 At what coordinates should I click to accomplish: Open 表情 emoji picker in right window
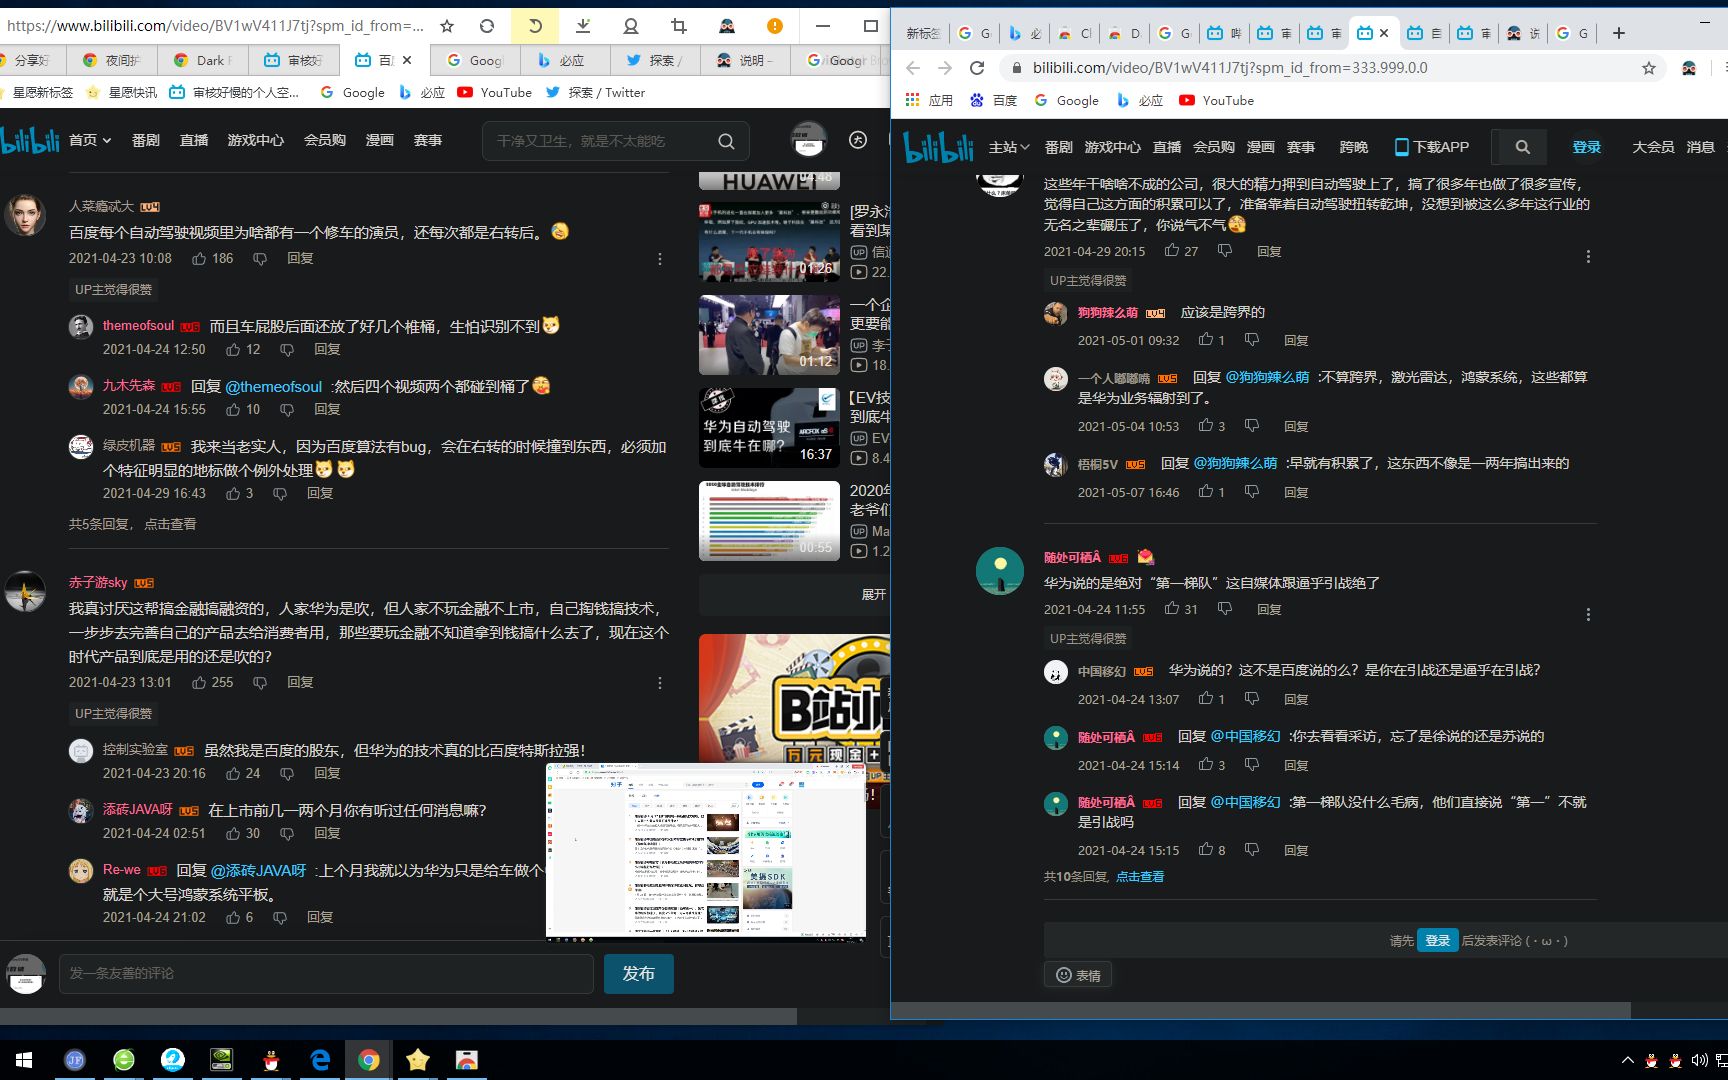(1078, 975)
